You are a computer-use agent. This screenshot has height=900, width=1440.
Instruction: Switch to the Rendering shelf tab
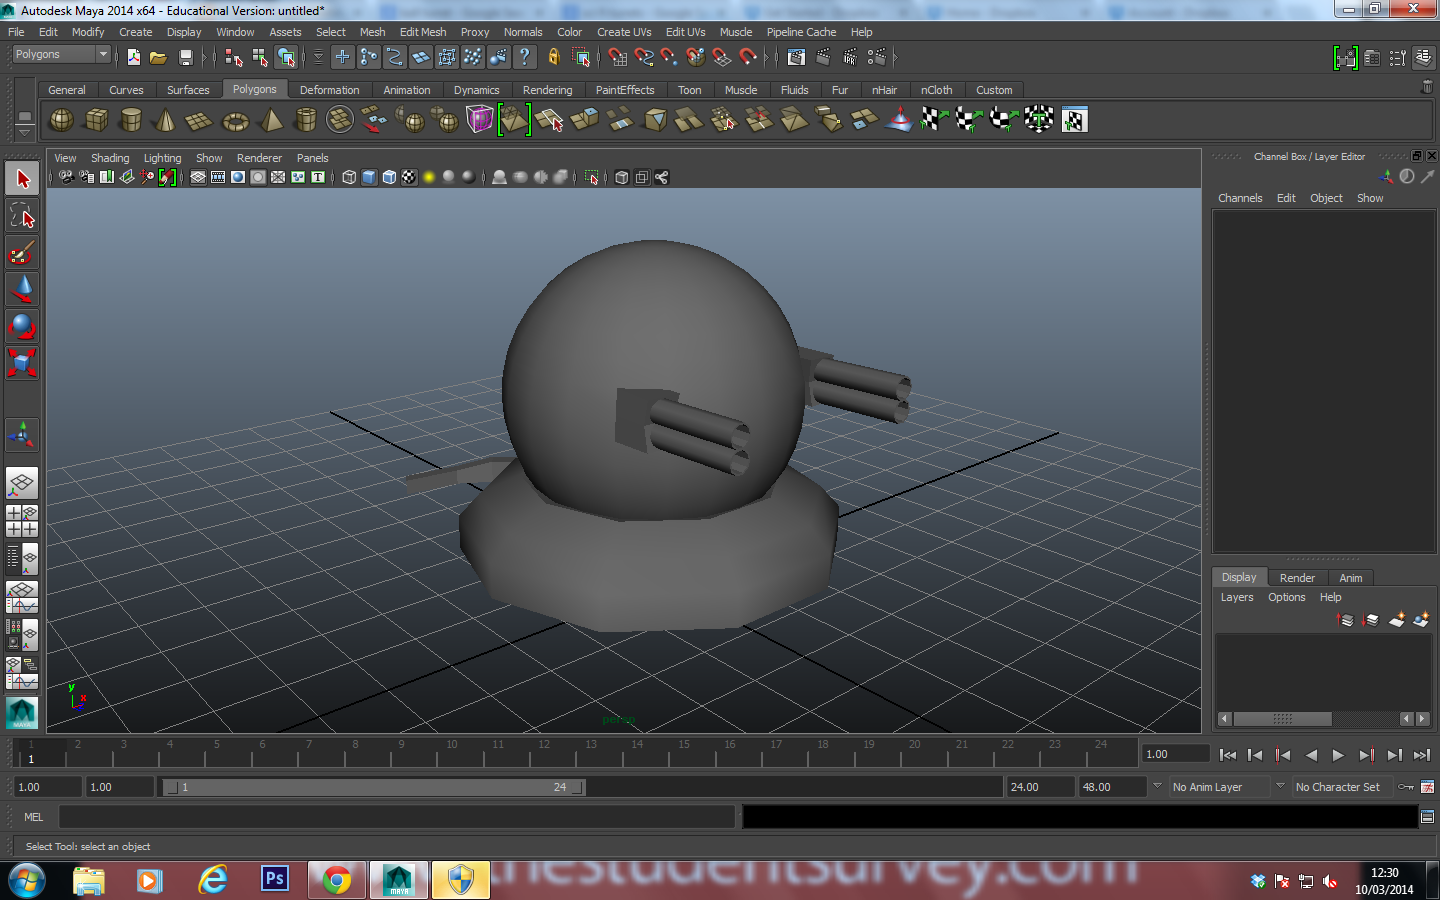547,89
